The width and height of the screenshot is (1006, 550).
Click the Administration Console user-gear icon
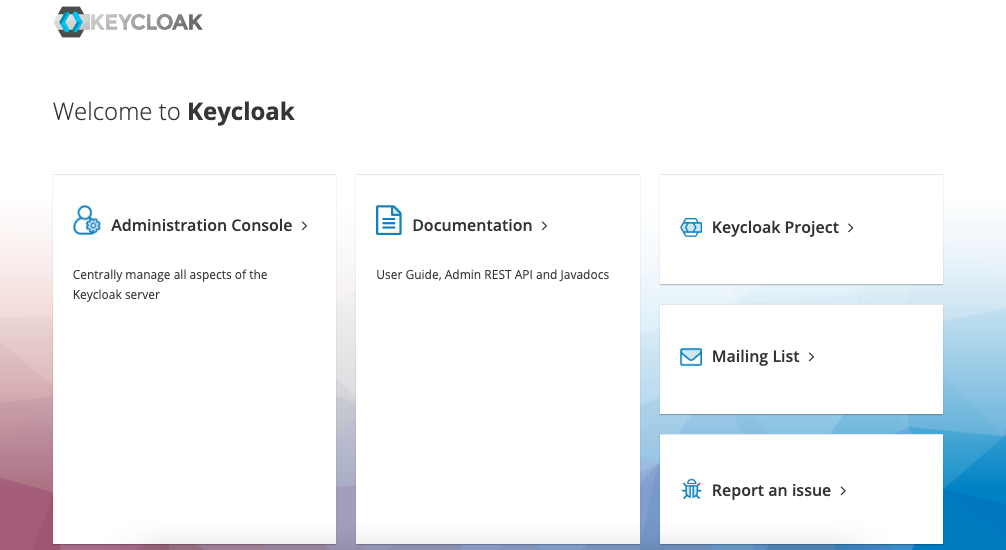point(87,220)
